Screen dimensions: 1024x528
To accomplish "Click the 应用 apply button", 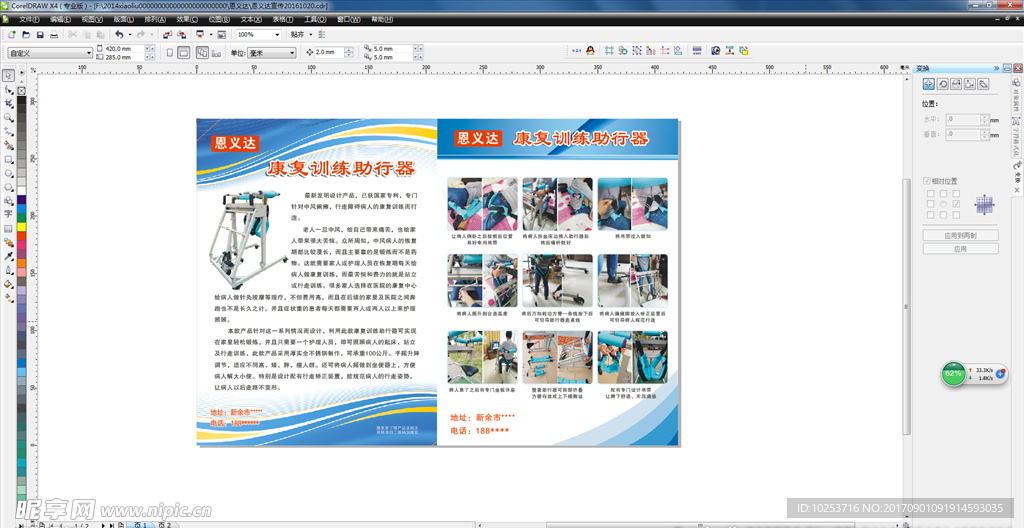I will [961, 249].
